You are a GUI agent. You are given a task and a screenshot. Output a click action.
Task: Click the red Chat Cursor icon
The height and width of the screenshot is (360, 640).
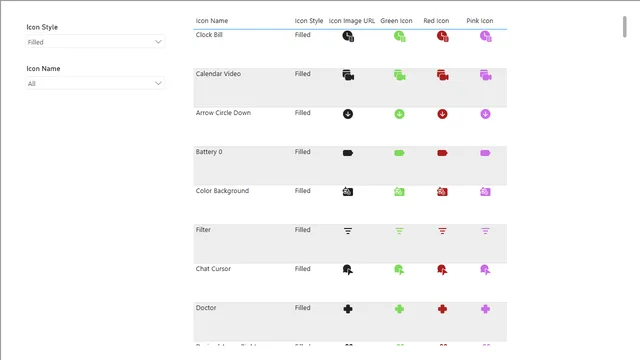[x=442, y=270]
